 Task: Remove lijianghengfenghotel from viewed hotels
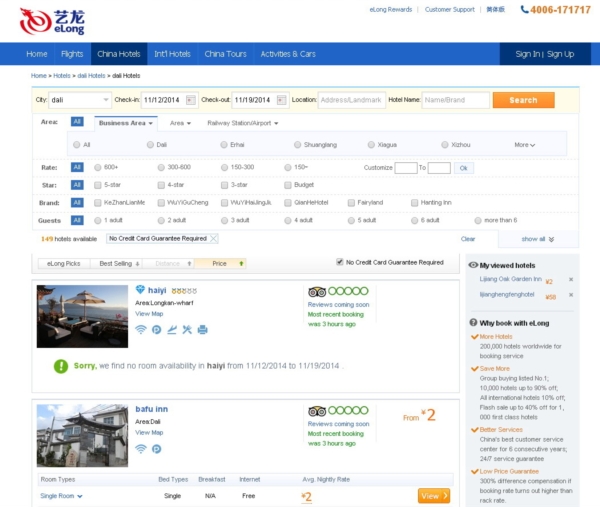(x=571, y=295)
